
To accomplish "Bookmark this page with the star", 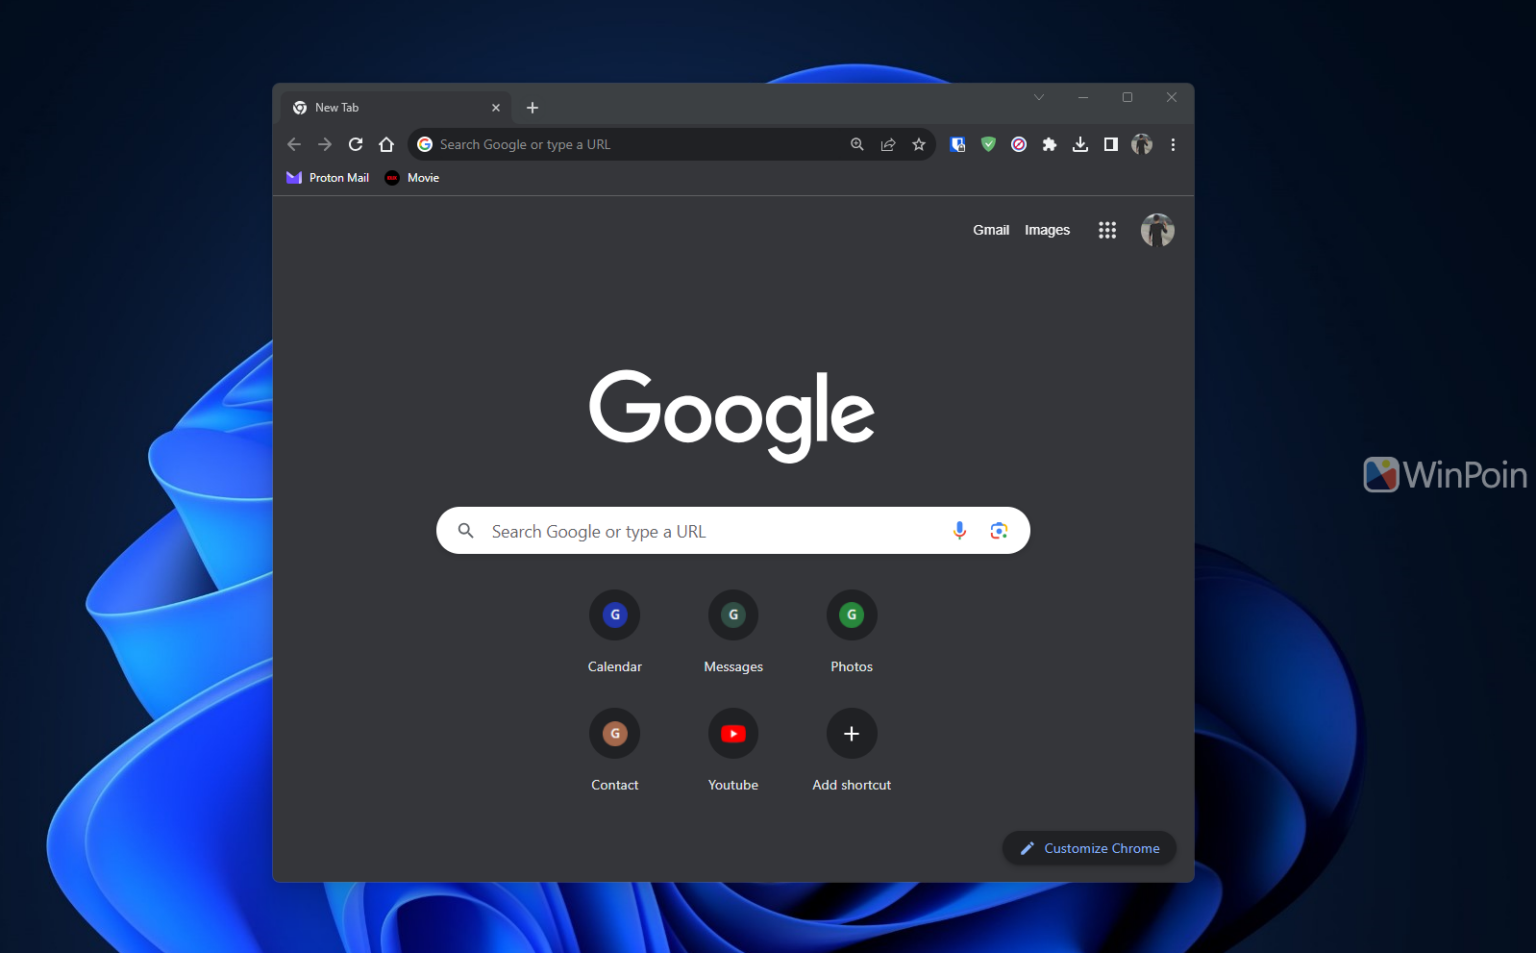I will (x=919, y=144).
